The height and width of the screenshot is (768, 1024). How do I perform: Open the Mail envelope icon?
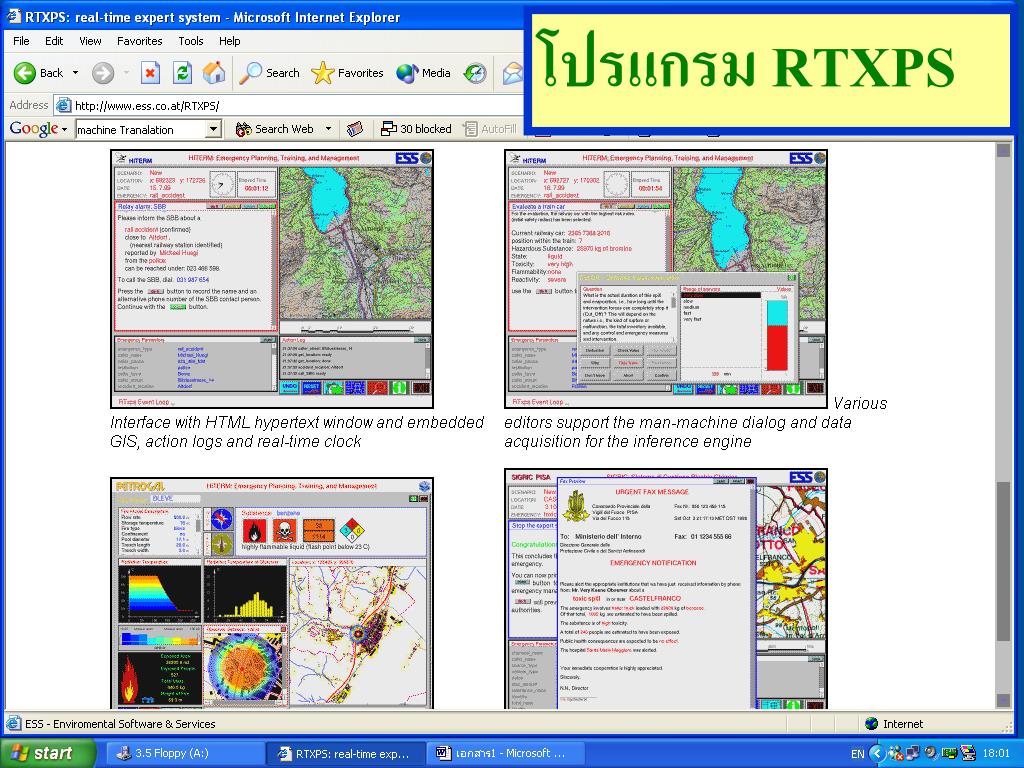tap(513, 73)
